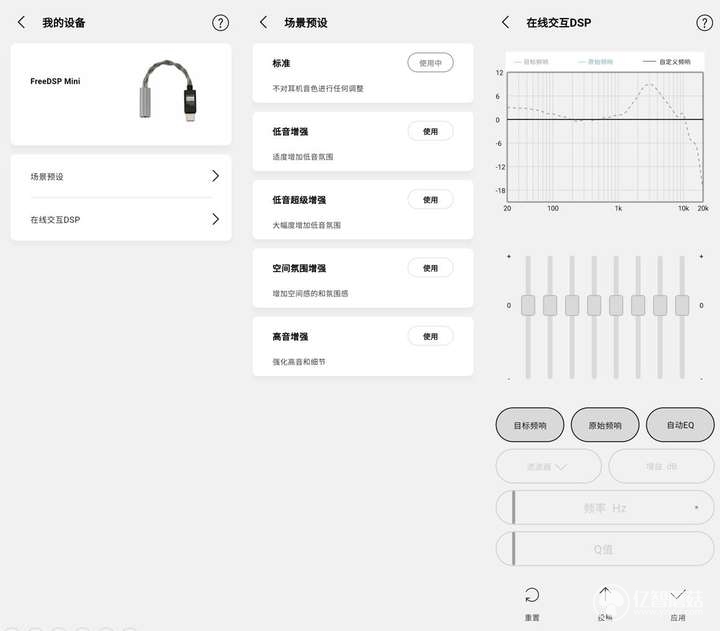Tap the FreeDSP Mini cable image

169,91
